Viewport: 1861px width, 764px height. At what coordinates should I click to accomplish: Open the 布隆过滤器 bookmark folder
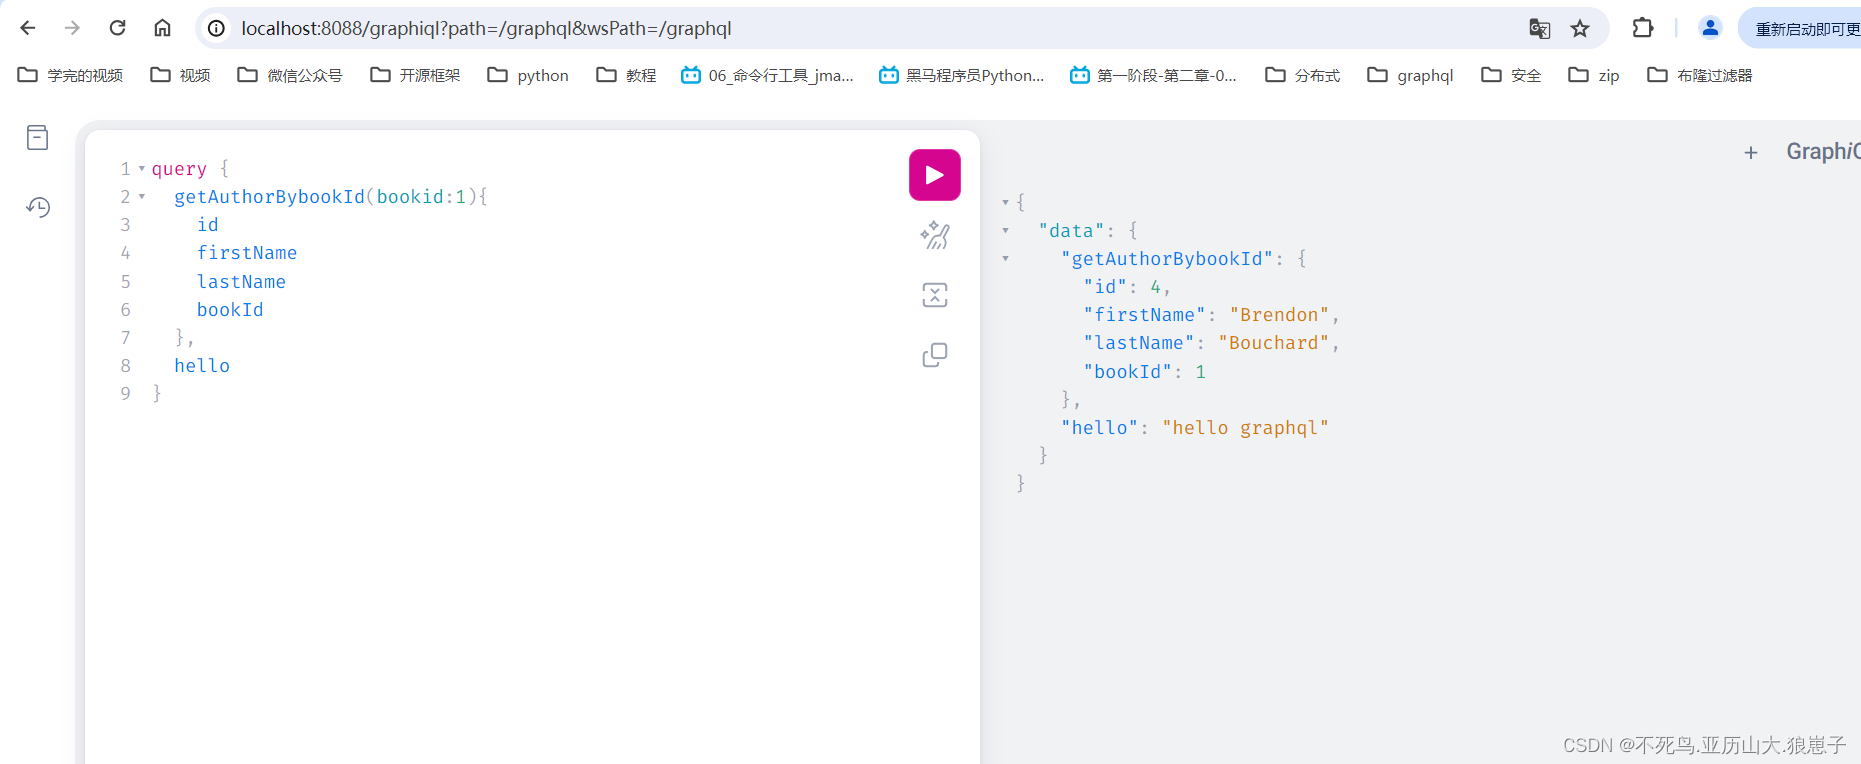tap(1700, 75)
